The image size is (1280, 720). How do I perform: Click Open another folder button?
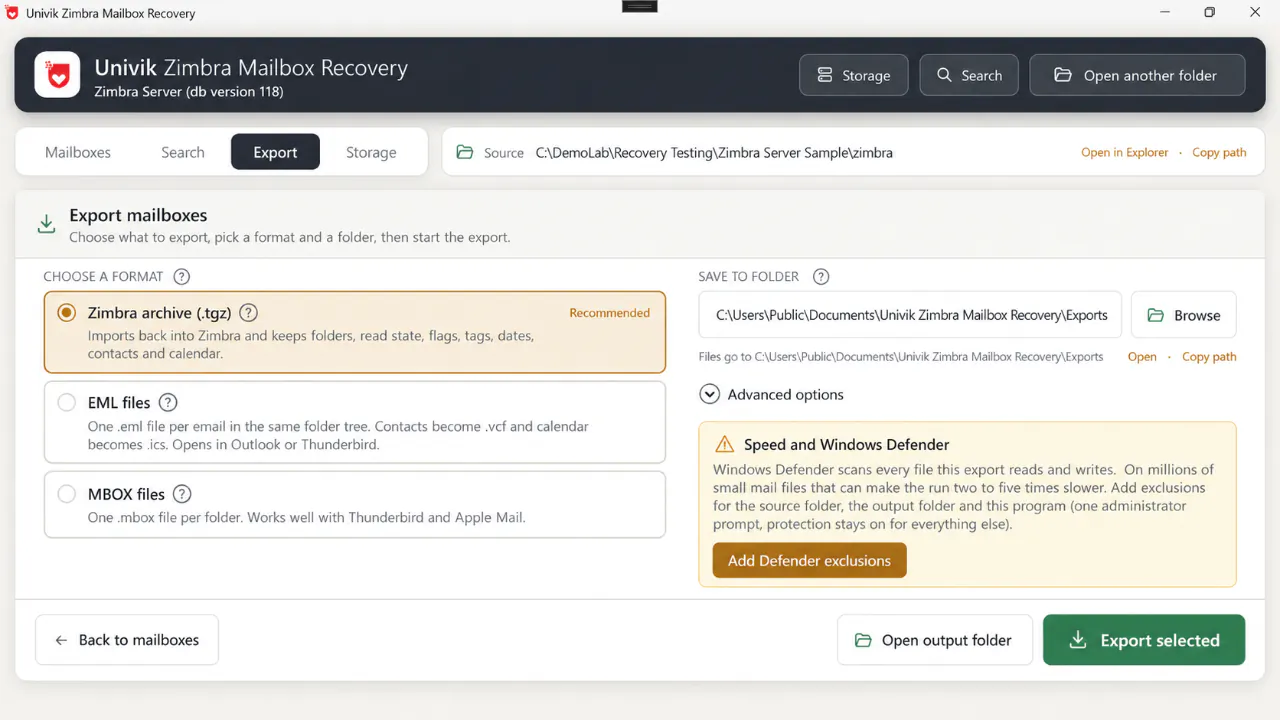click(1137, 75)
